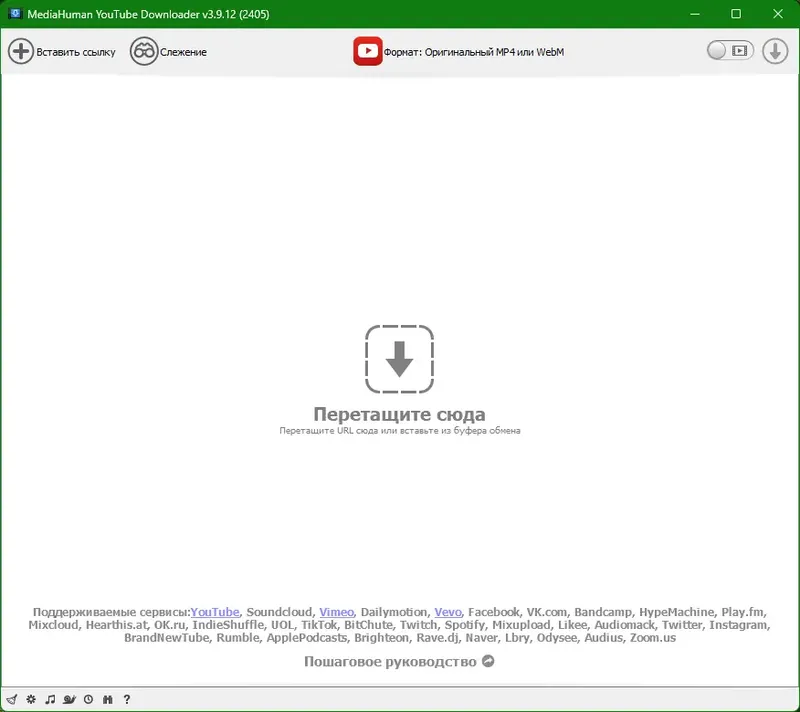This screenshot has height=712, width=800.
Task: Open the YouTube hyperlink in supported services
Action: tap(216, 611)
